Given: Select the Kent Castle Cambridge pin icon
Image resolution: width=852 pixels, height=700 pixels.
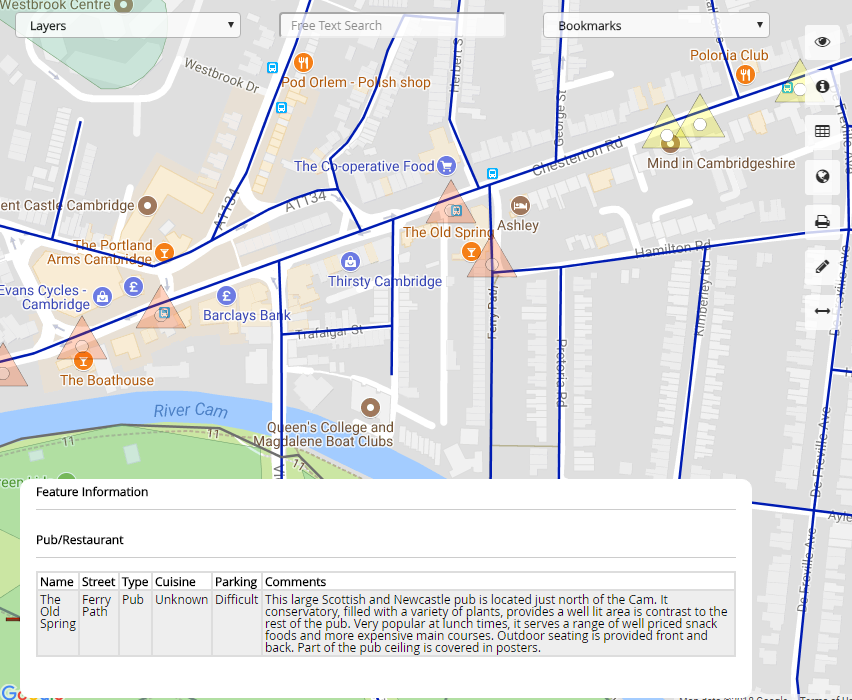Looking at the screenshot, I should (x=147, y=205).
